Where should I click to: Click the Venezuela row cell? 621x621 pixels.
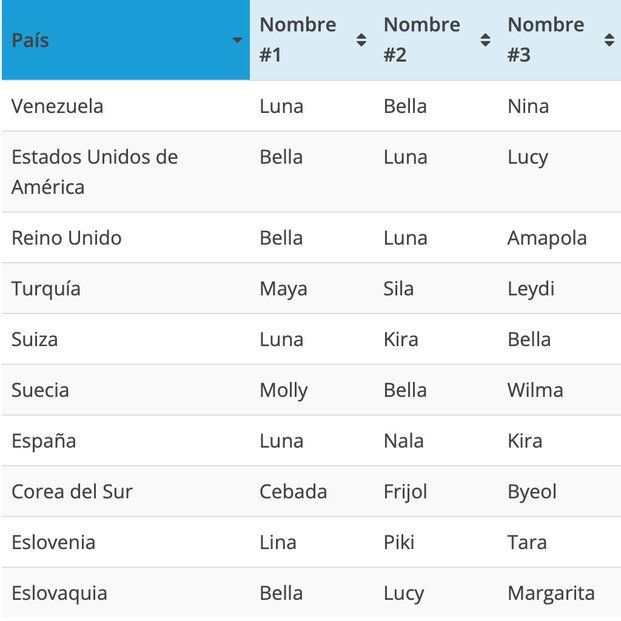[x=57, y=106]
